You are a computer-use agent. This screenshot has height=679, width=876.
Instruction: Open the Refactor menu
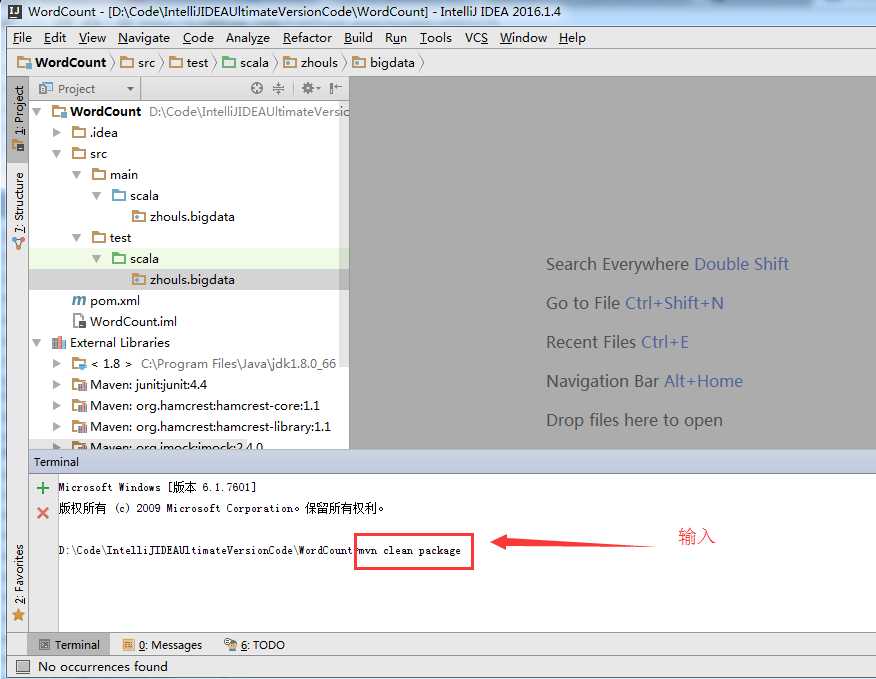point(307,37)
